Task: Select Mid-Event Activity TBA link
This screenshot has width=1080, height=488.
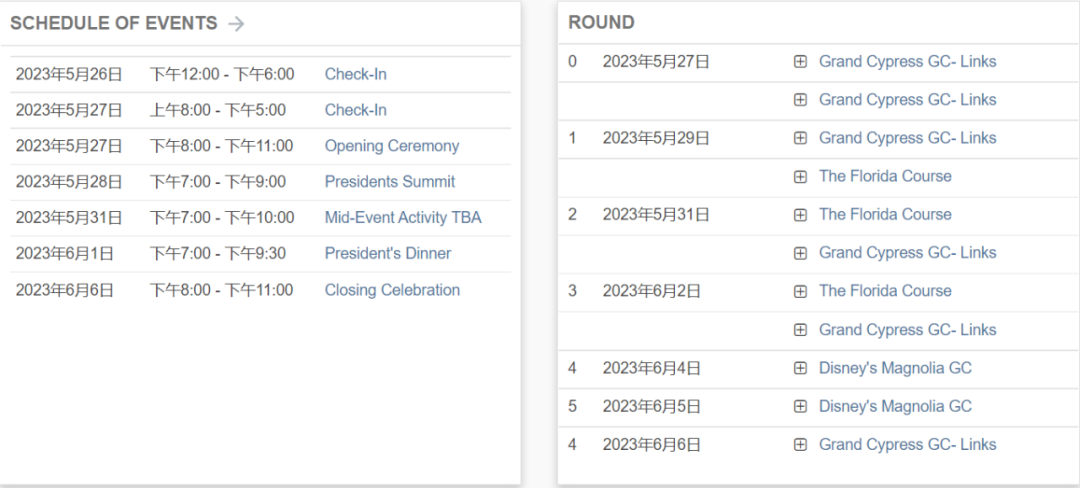Action: [x=403, y=218]
